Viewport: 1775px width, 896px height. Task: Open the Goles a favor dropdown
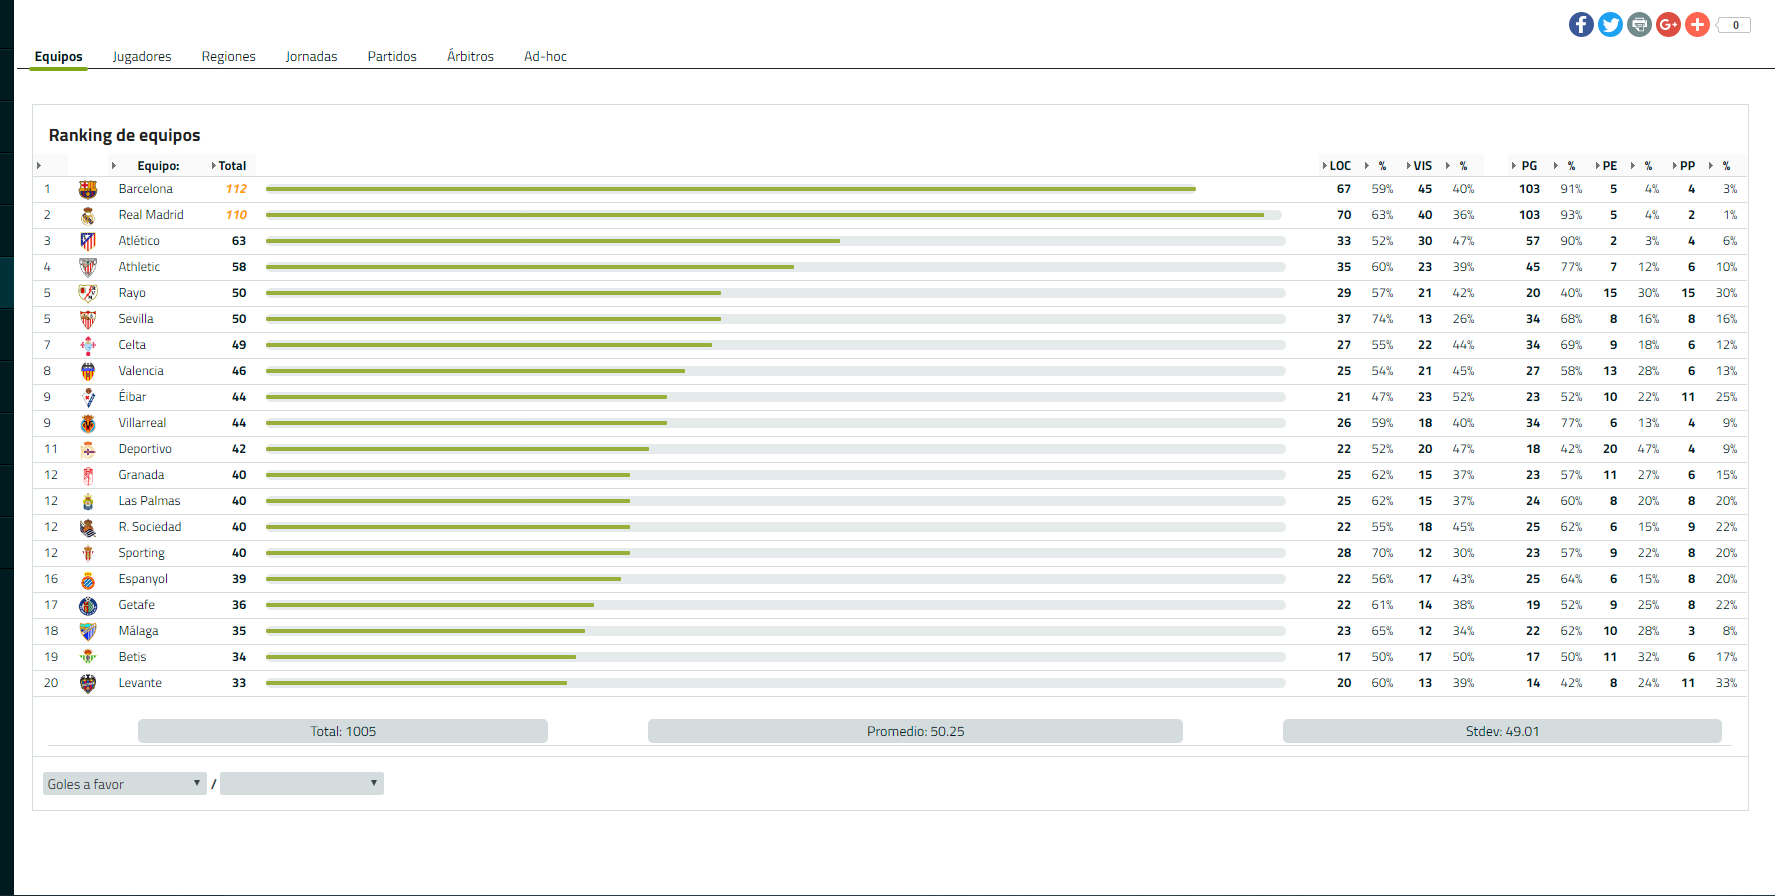click(124, 784)
